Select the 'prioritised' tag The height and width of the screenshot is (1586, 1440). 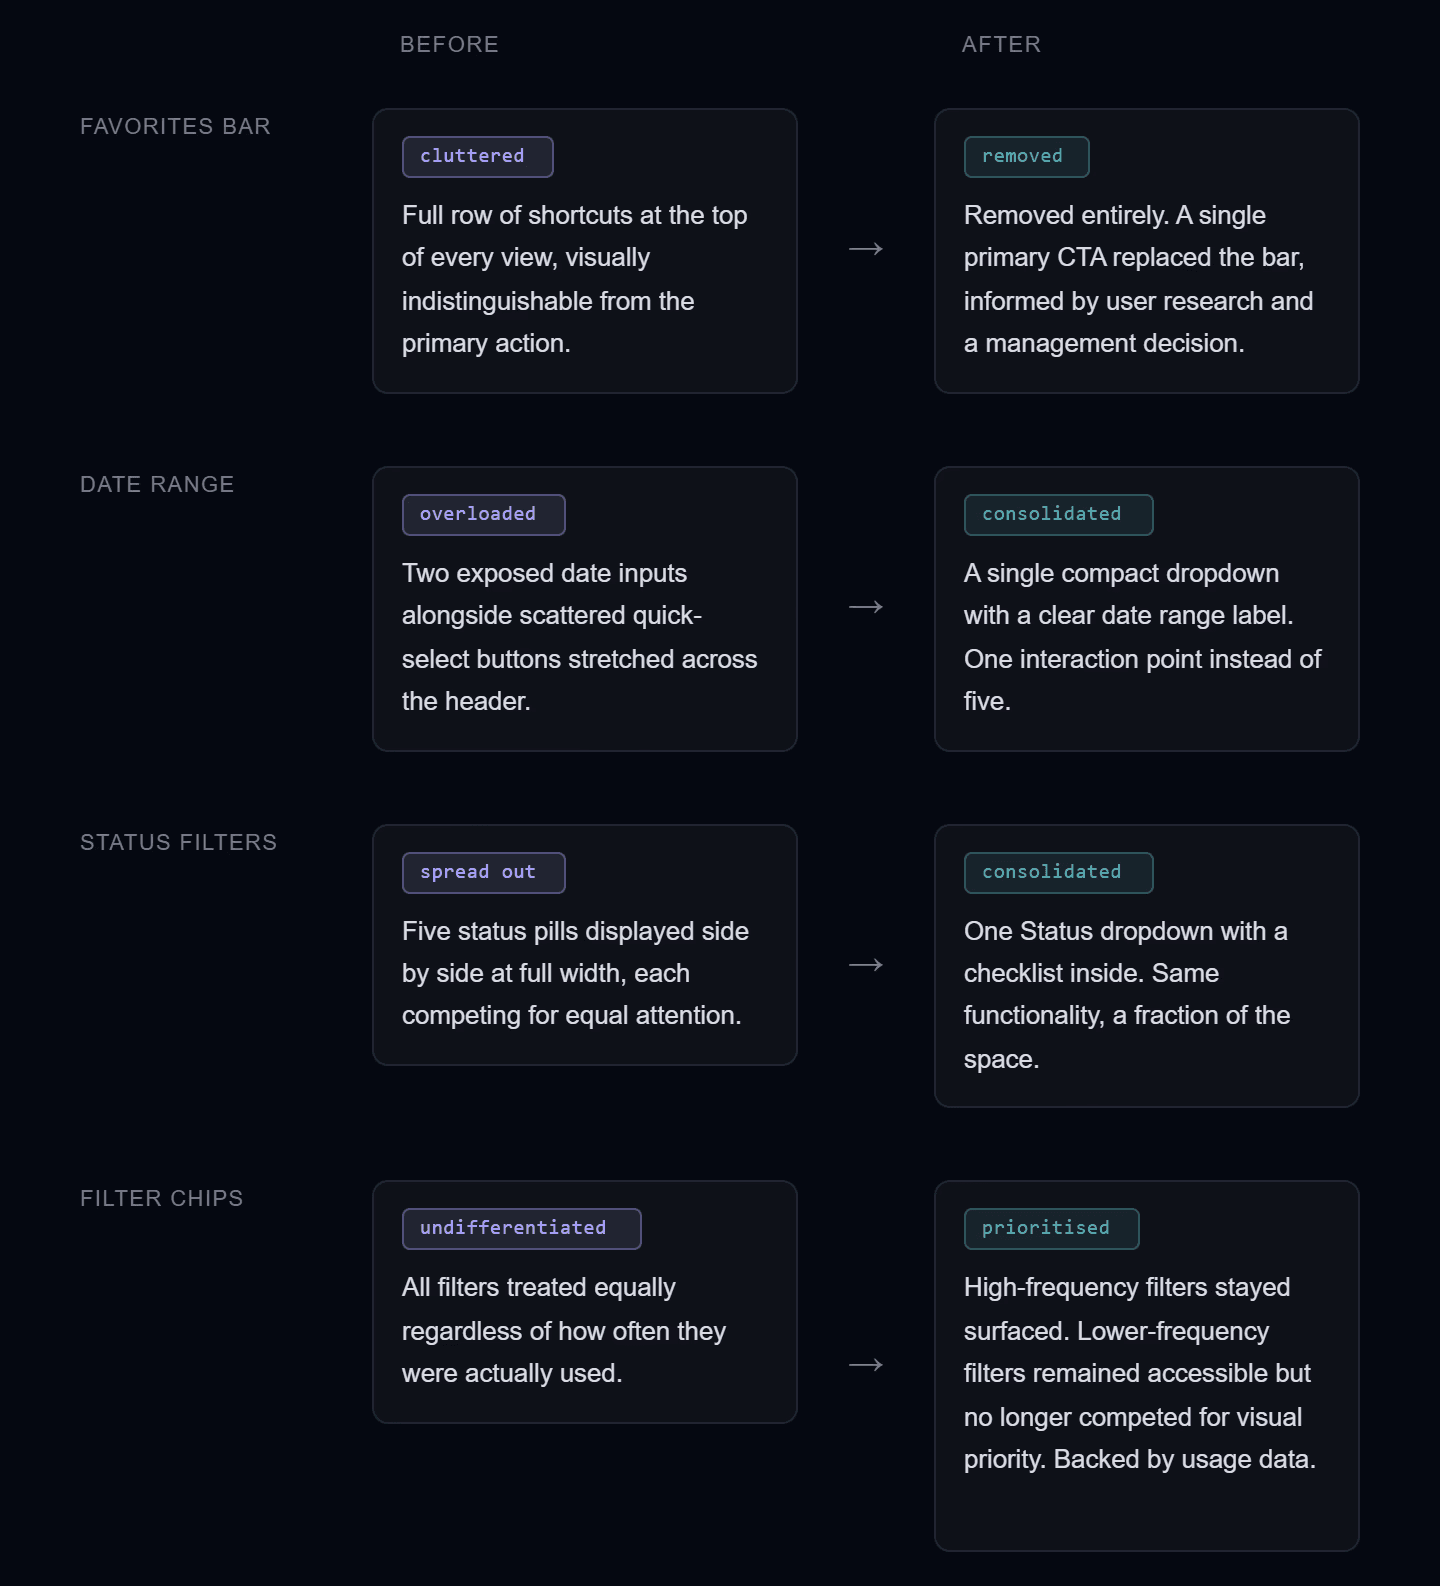1051,1229
